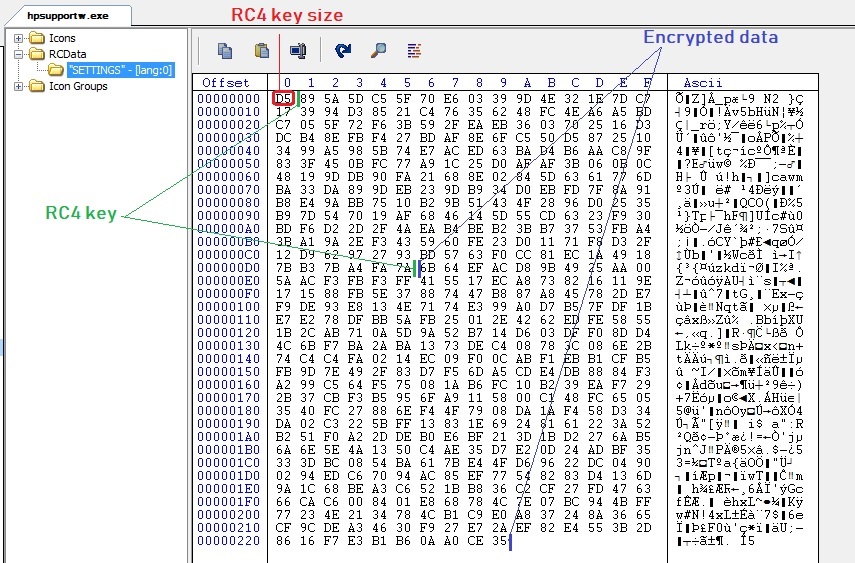Image resolution: width=855 pixels, height=563 pixels.
Task: Click the hex column header "A"
Action: pos(527,83)
